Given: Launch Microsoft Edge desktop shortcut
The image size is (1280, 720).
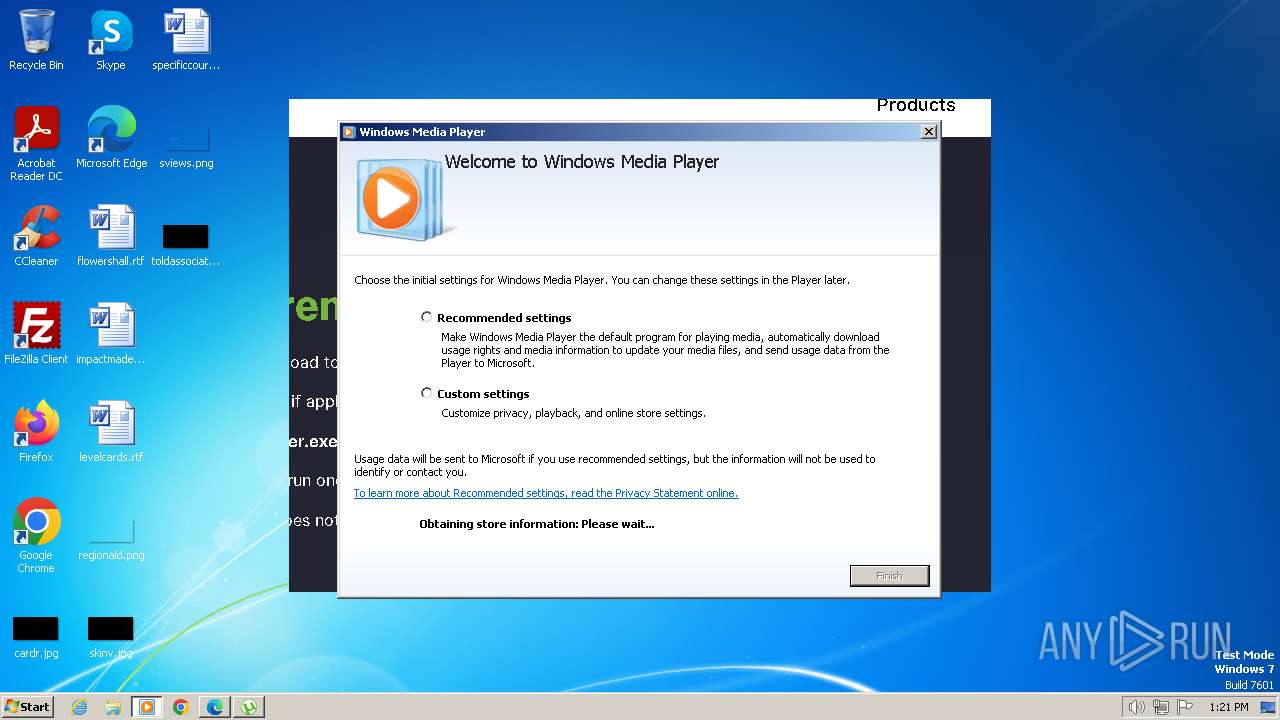Looking at the screenshot, I should point(111,137).
